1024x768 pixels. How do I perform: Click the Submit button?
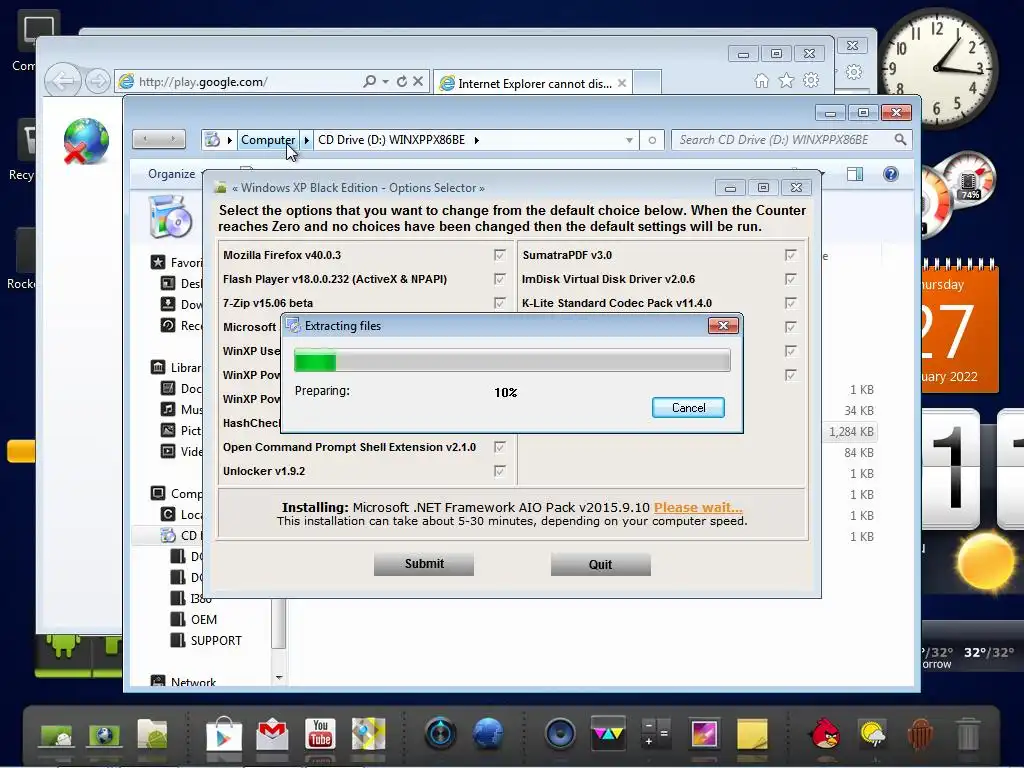point(424,564)
